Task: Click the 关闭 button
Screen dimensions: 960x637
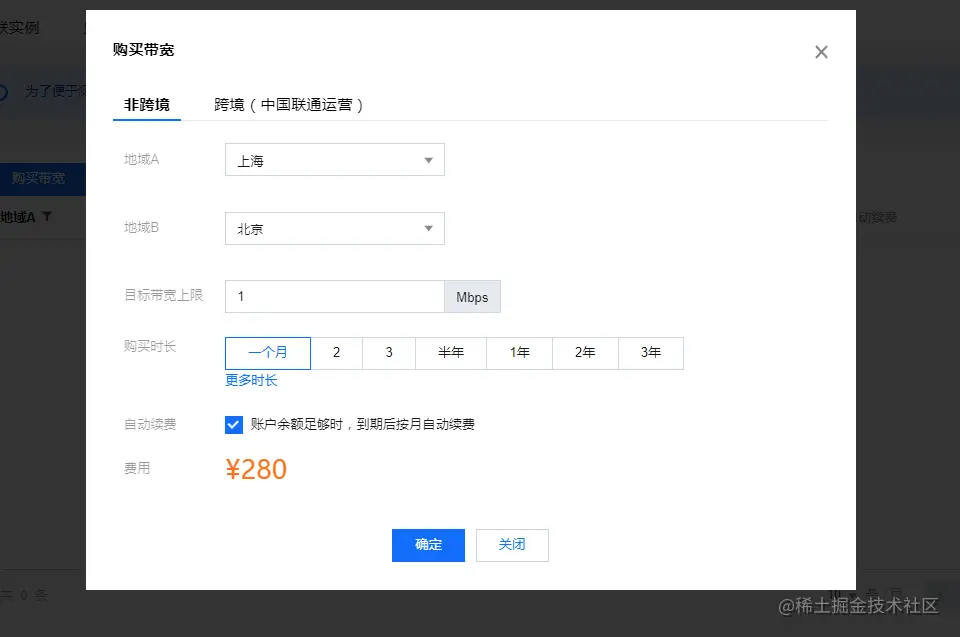Action: click(x=512, y=545)
